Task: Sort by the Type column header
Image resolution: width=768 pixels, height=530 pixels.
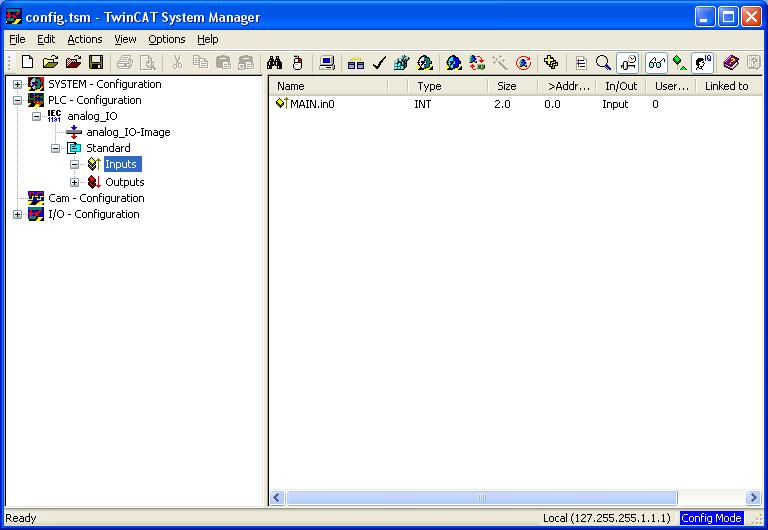Action: click(x=448, y=86)
